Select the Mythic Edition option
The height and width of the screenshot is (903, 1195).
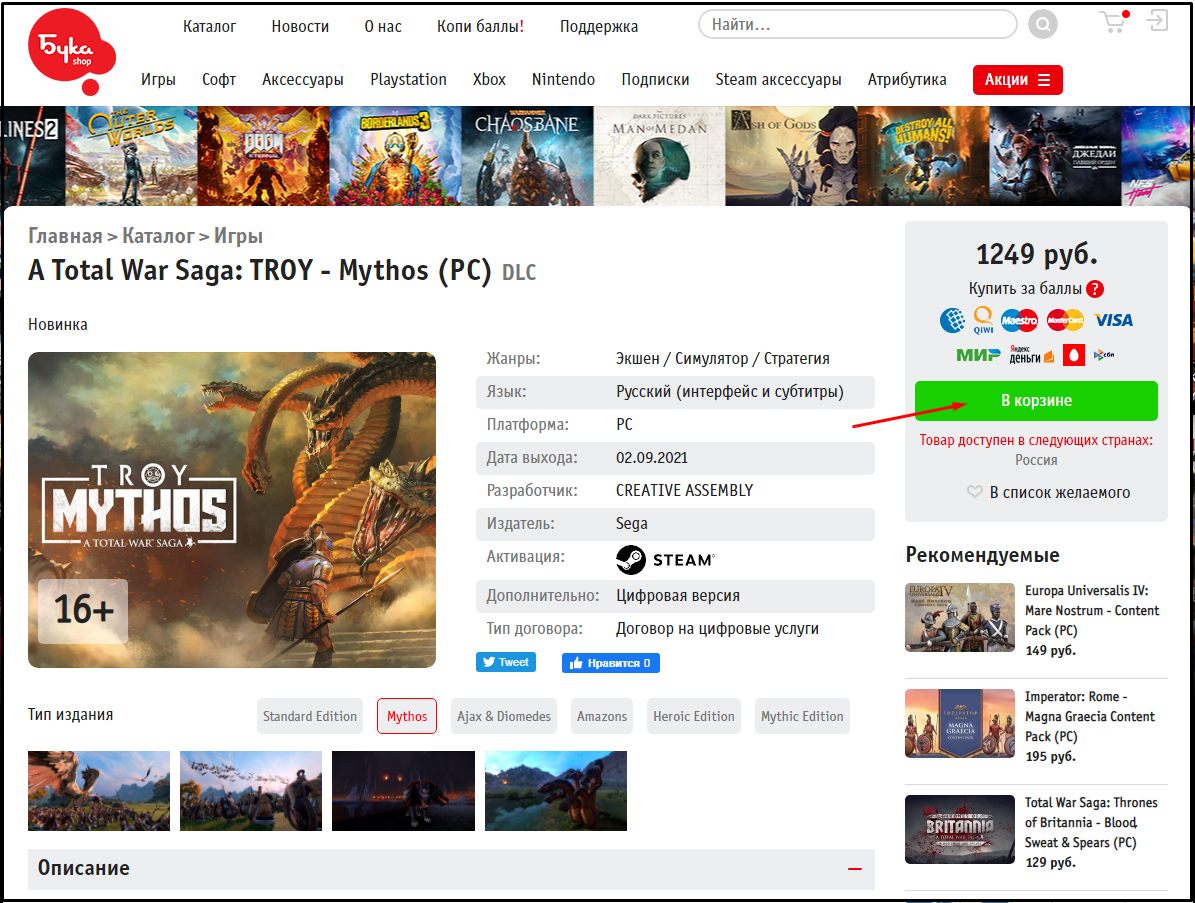(x=802, y=716)
